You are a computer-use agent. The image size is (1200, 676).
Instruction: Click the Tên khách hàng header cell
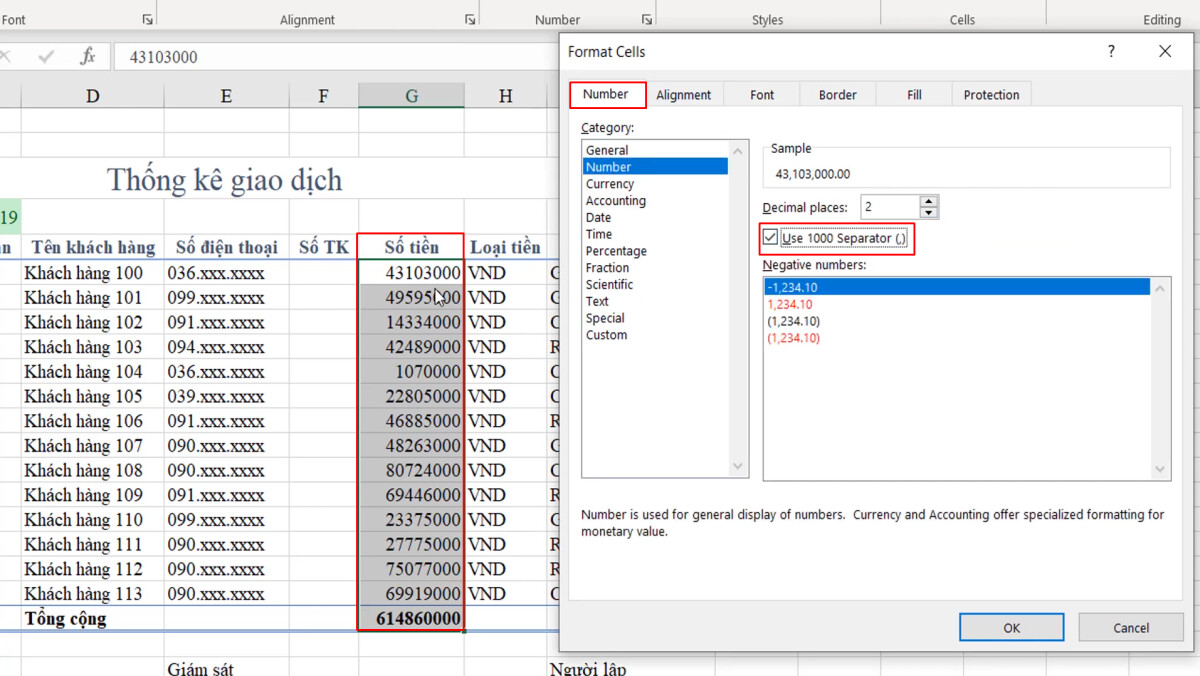coord(93,247)
